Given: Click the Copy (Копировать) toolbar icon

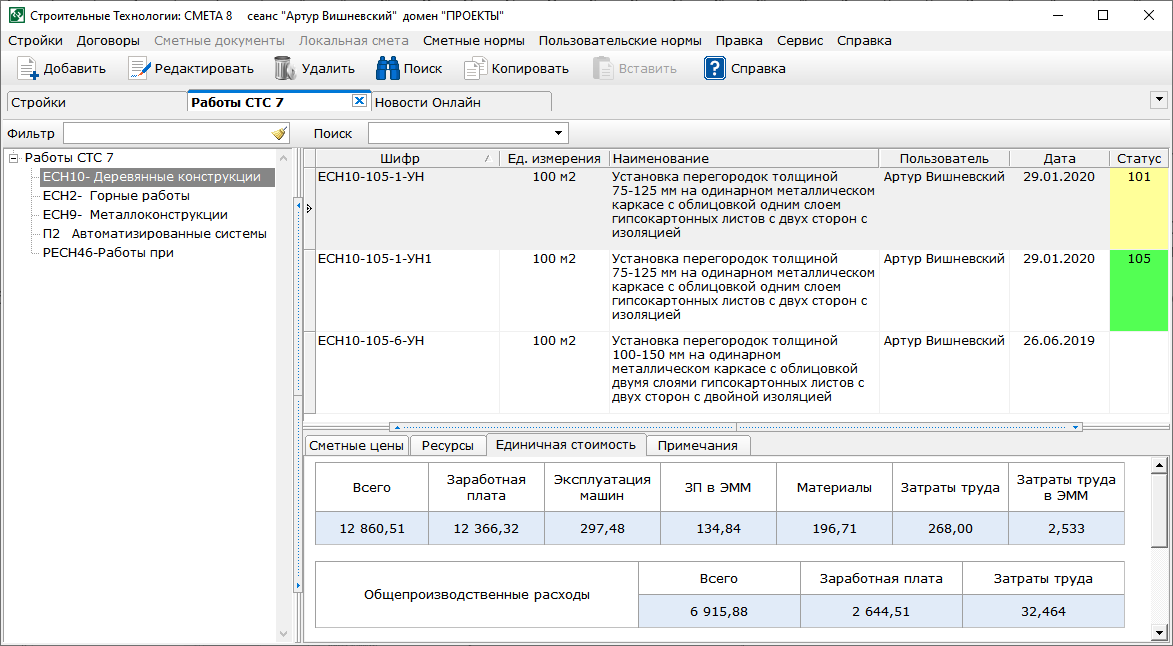Looking at the screenshot, I should tap(474, 69).
